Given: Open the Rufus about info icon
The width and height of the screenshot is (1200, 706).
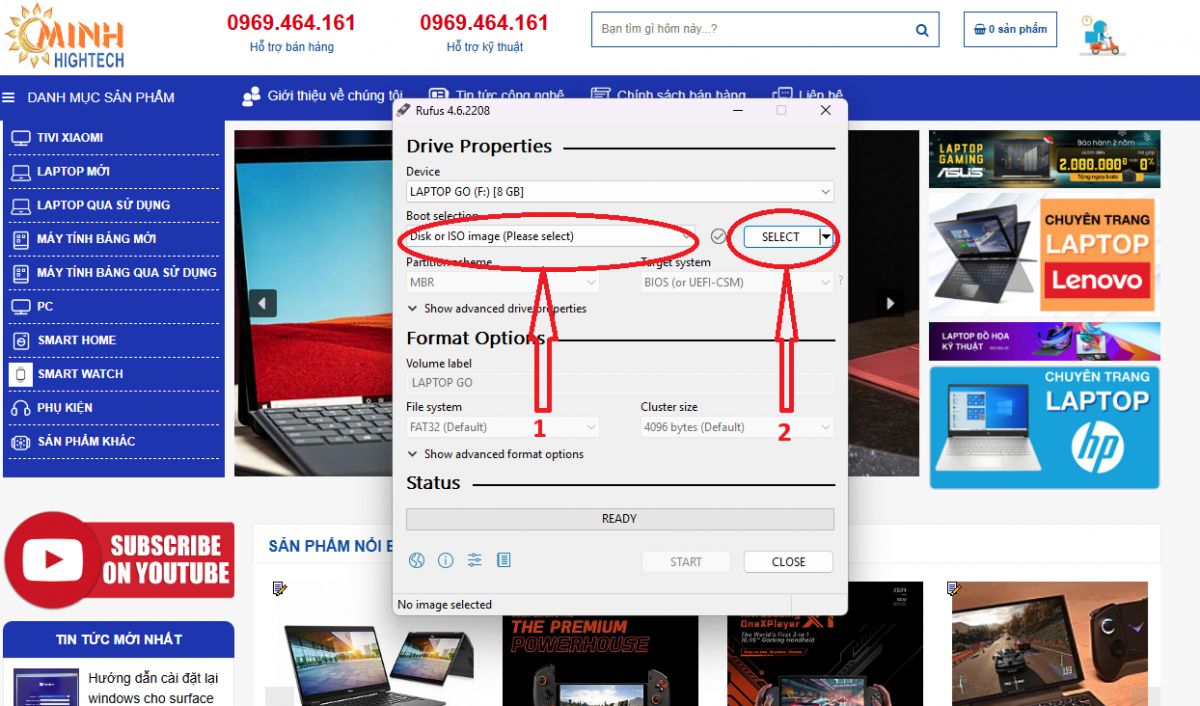Looking at the screenshot, I should 446,561.
